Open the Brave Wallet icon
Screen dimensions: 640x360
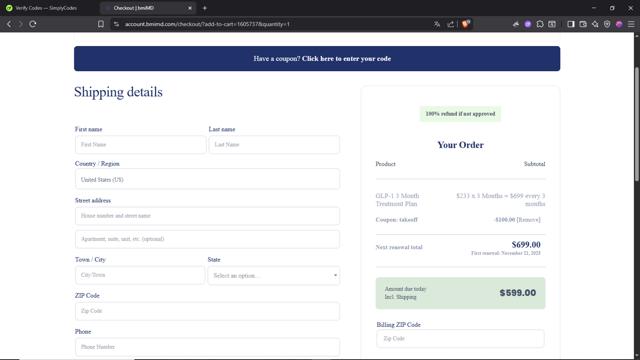[x=583, y=24]
